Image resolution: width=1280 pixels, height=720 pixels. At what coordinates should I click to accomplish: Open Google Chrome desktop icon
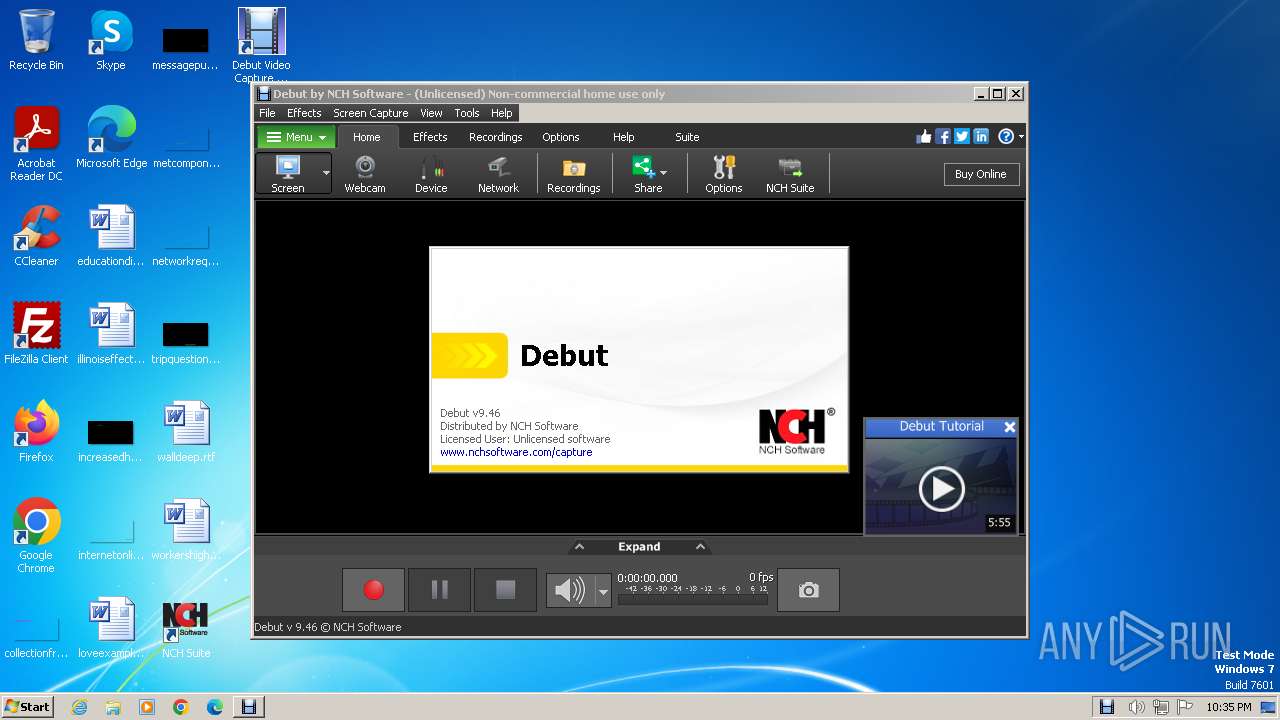(x=36, y=536)
